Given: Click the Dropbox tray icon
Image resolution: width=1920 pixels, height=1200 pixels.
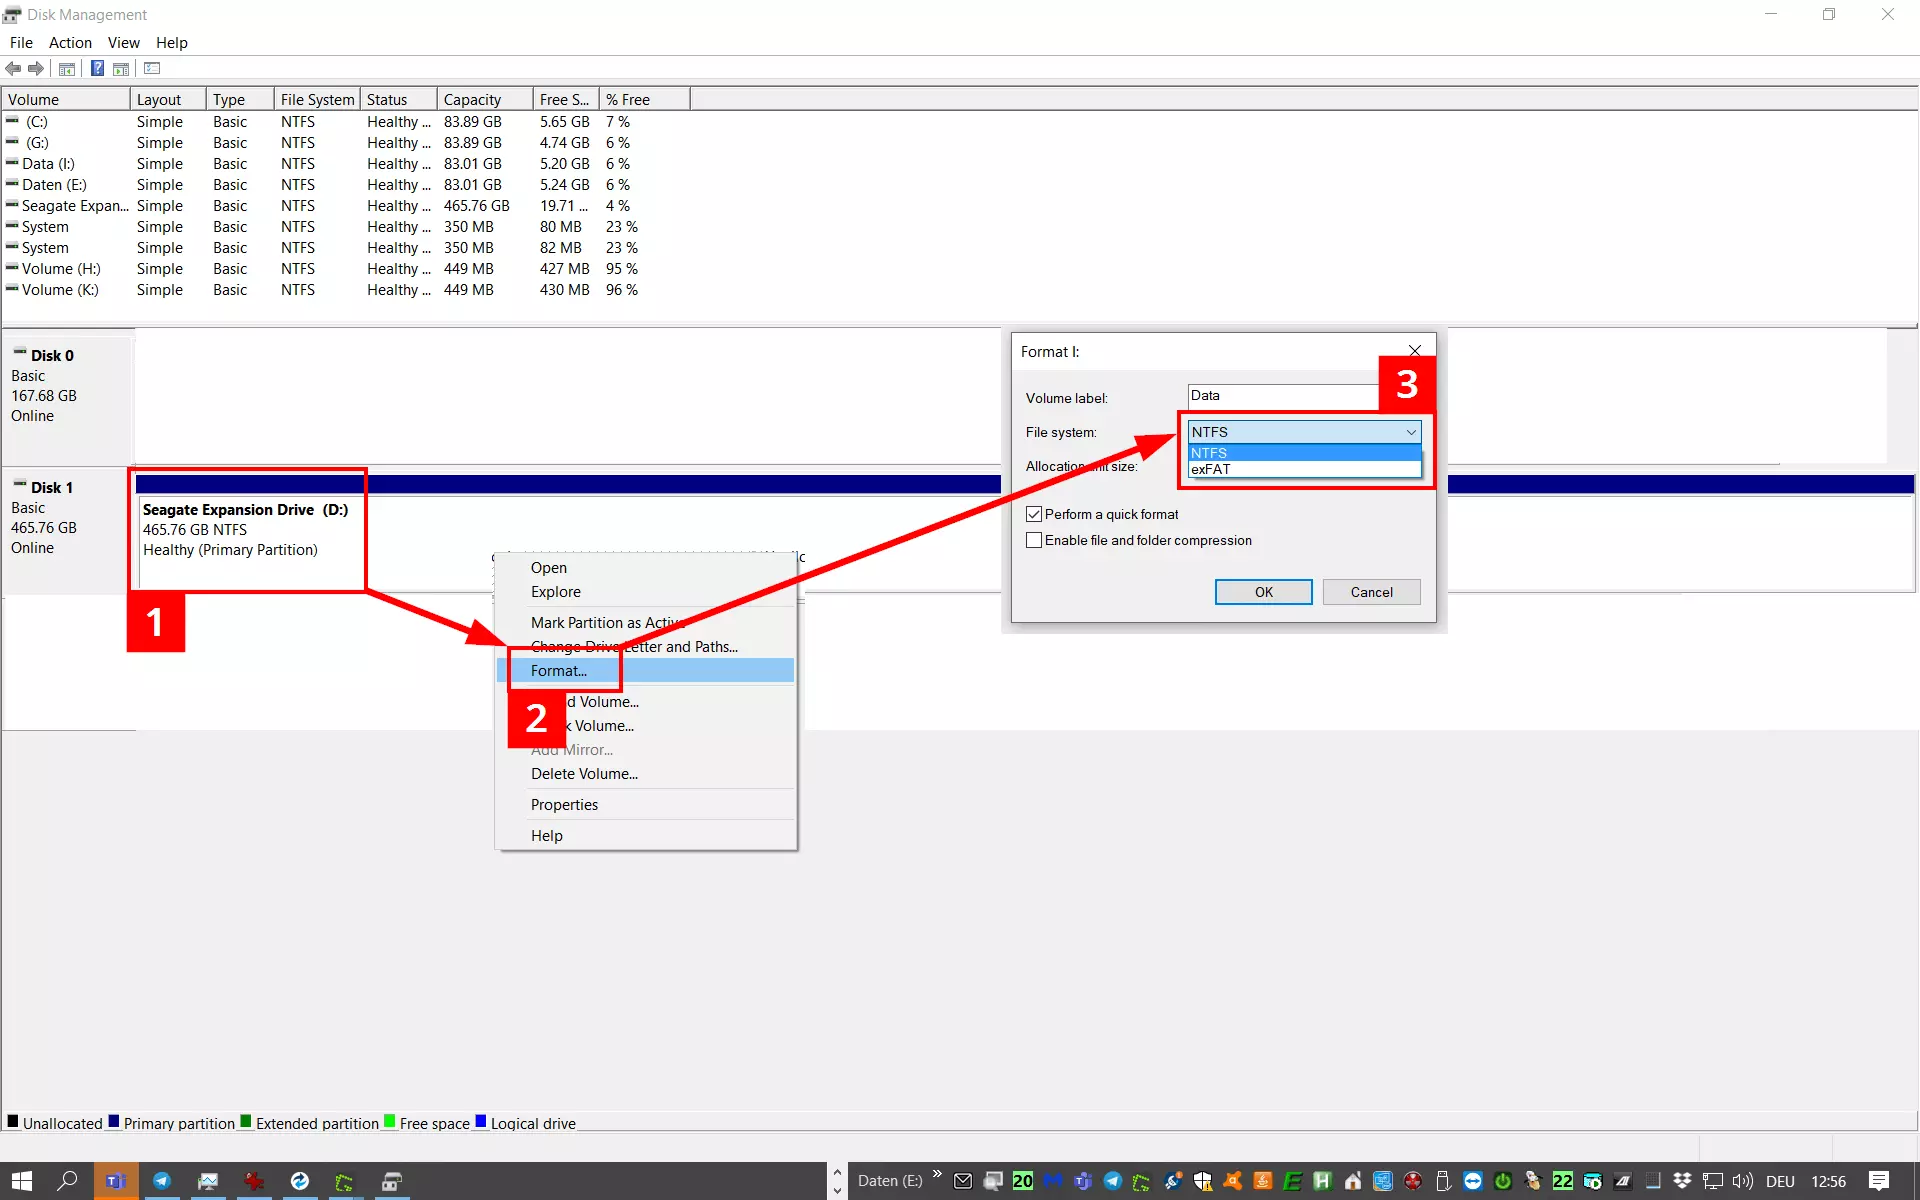Looking at the screenshot, I should [1682, 1181].
